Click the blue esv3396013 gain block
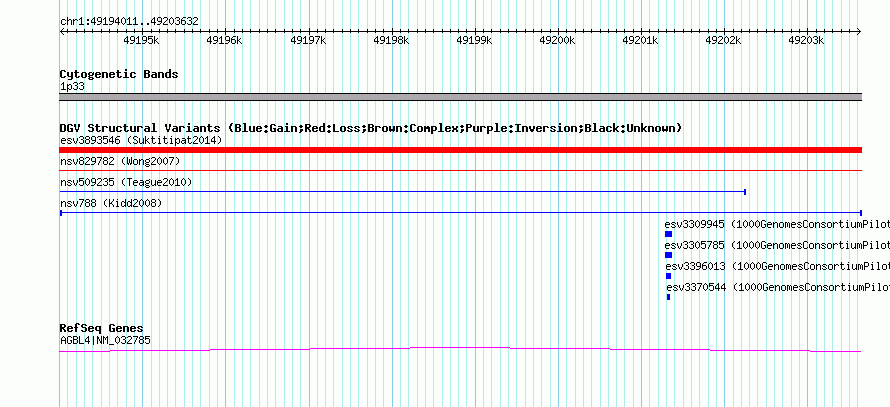 669,276
